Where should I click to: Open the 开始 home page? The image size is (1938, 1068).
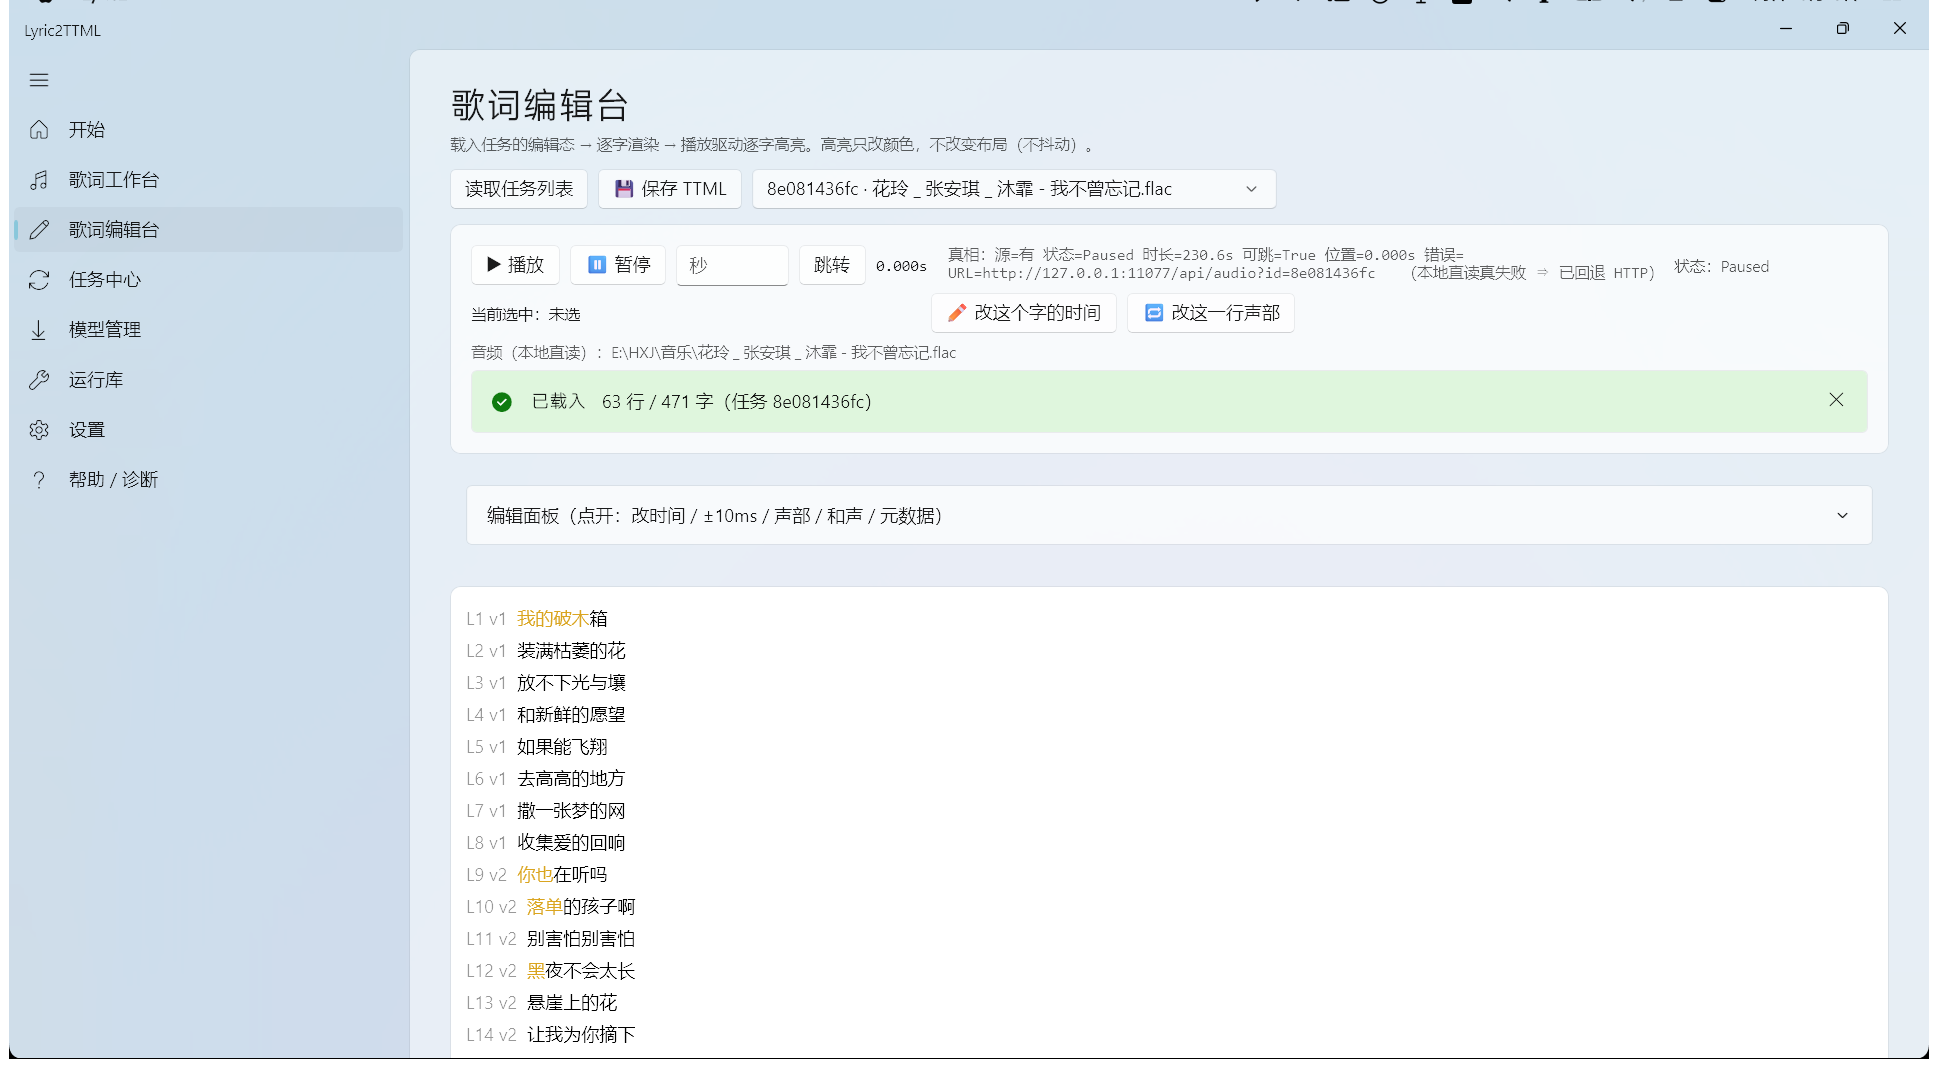click(208, 130)
